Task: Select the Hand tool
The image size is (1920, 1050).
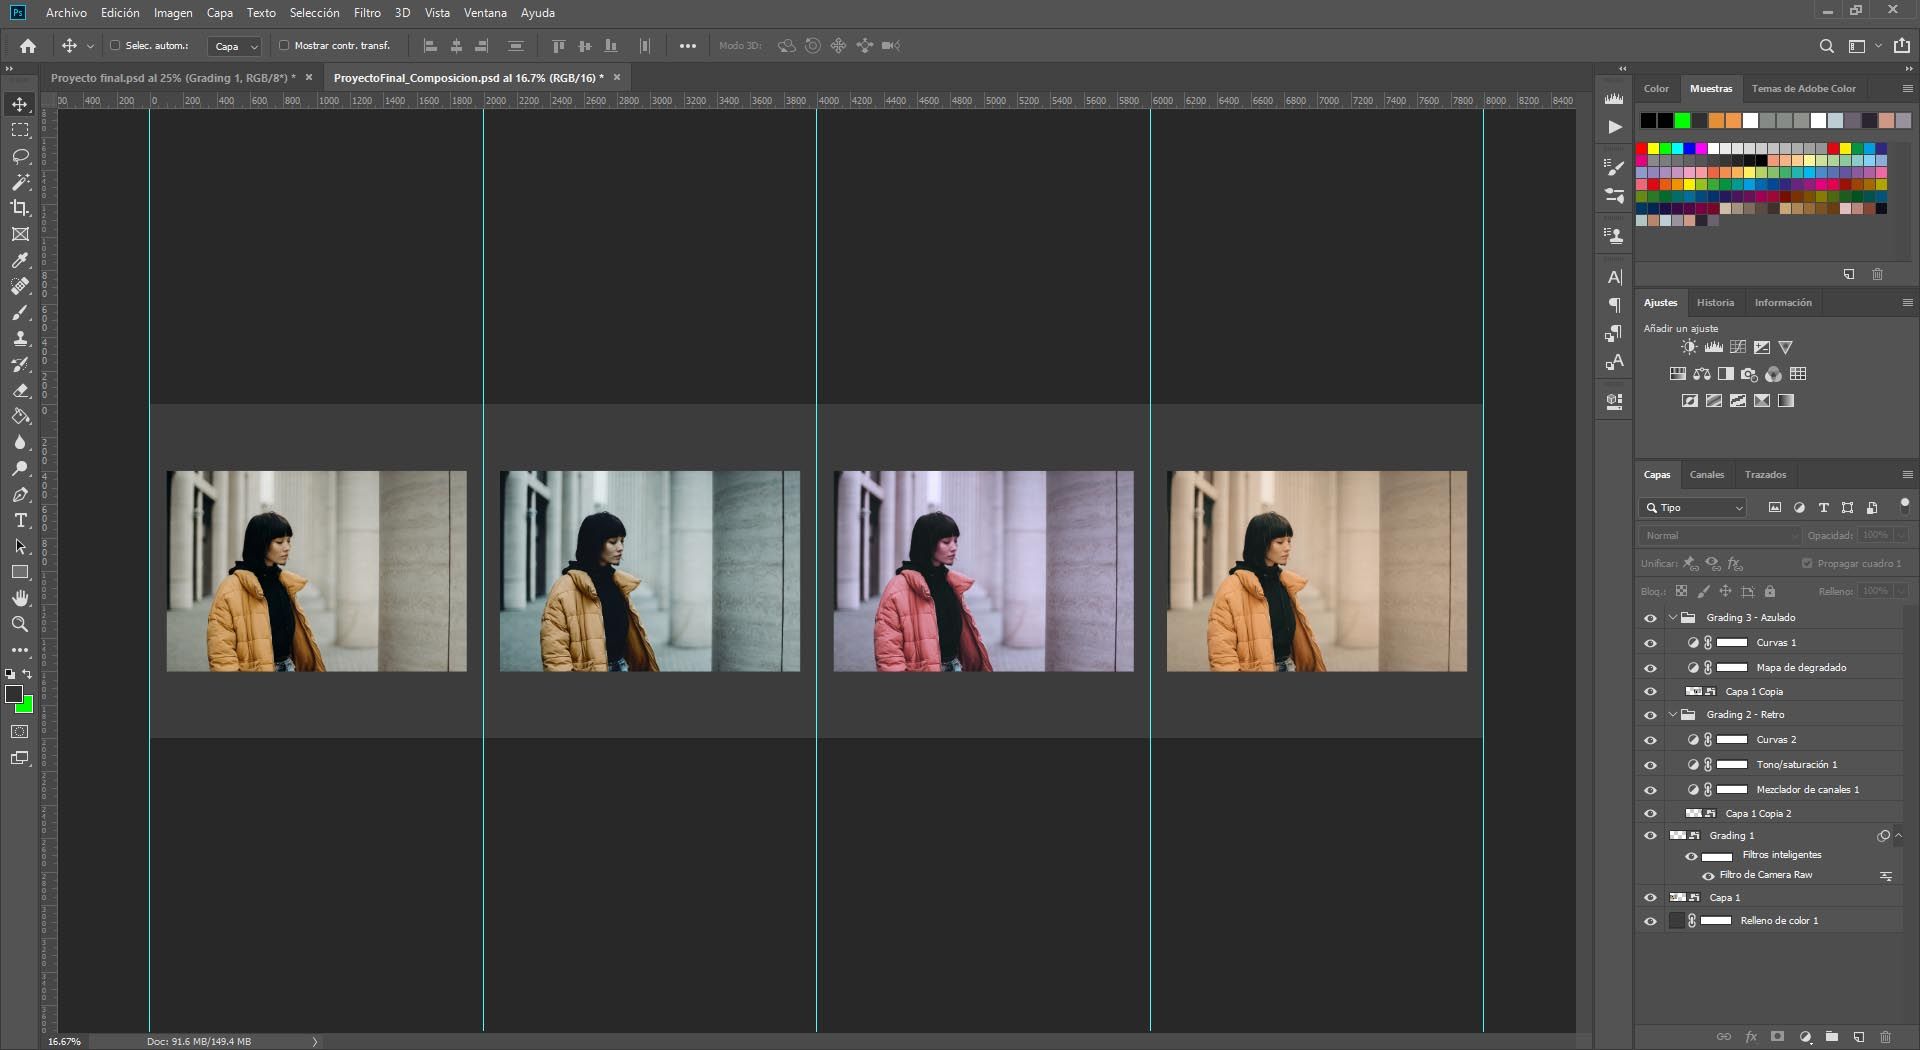Action: pos(20,598)
